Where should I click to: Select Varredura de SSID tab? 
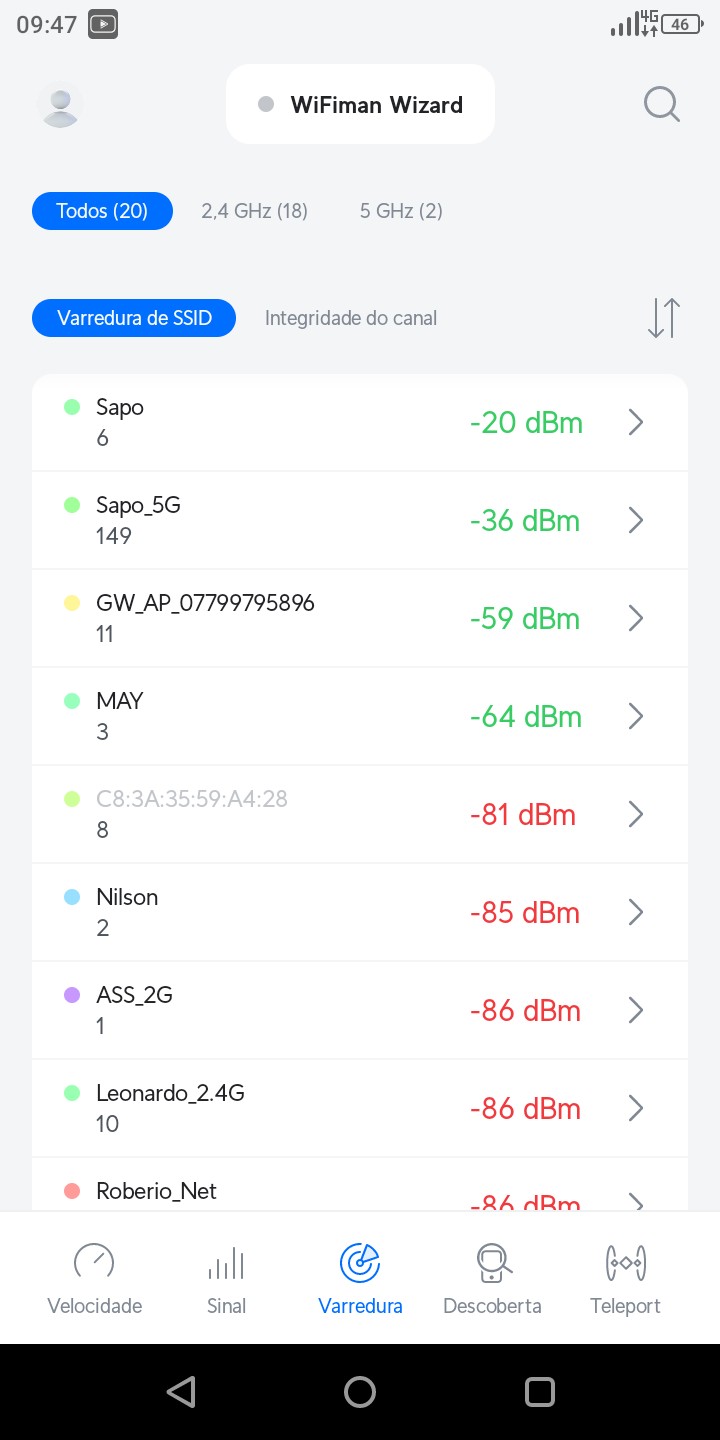134,318
